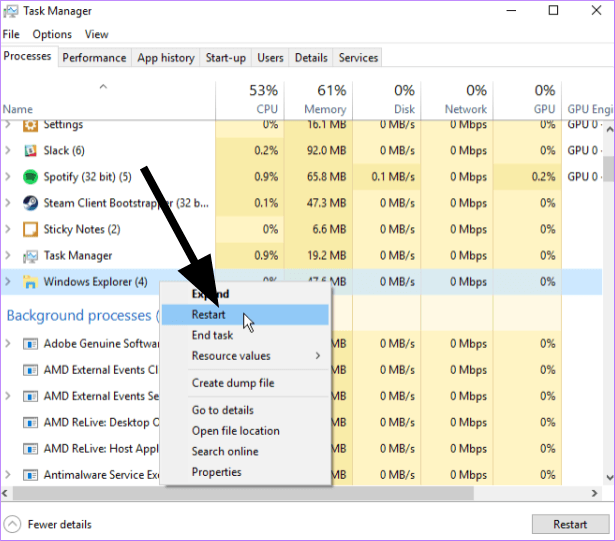Switch to the App history tab
This screenshot has height=541, width=615.
click(x=166, y=58)
